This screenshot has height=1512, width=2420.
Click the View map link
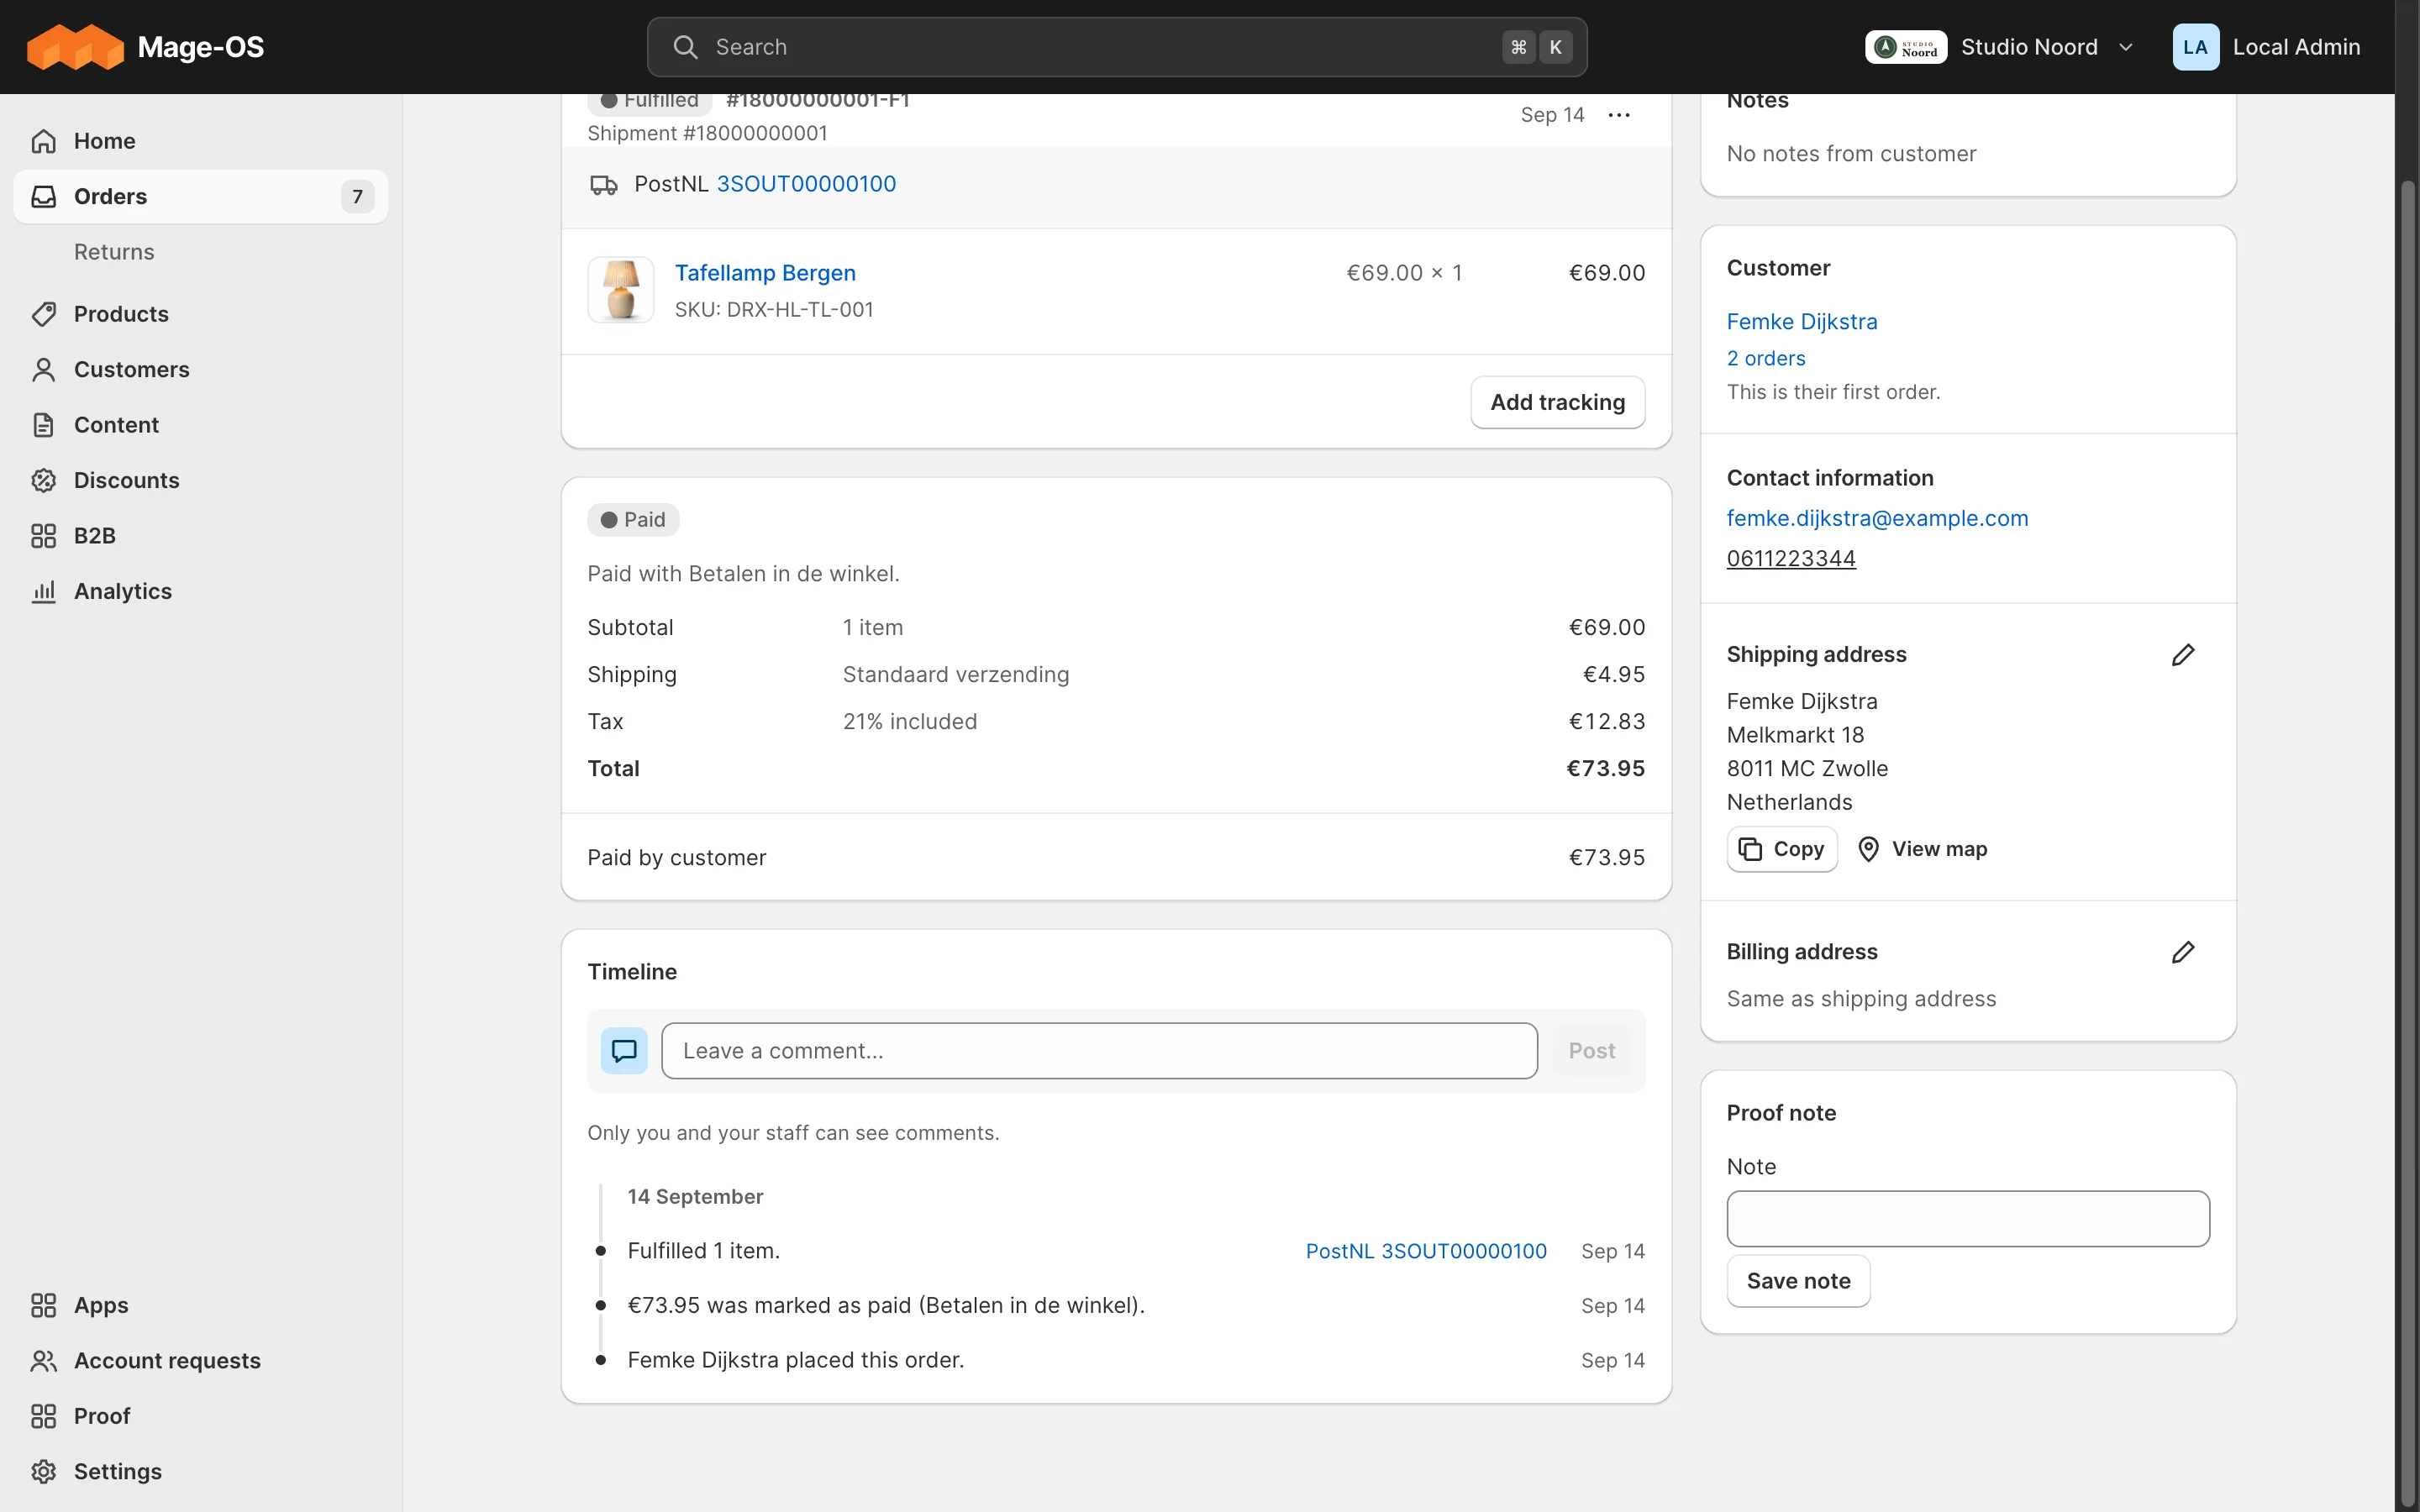pos(1922,849)
